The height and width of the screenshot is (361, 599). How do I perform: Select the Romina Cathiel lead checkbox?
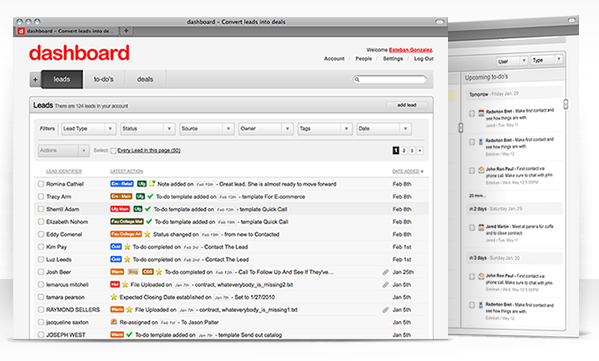pyautogui.click(x=41, y=184)
